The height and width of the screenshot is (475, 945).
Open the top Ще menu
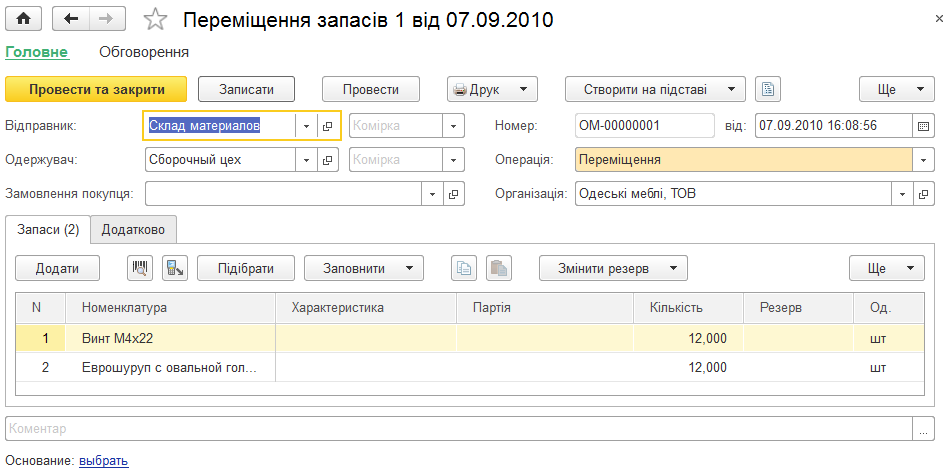tap(897, 89)
